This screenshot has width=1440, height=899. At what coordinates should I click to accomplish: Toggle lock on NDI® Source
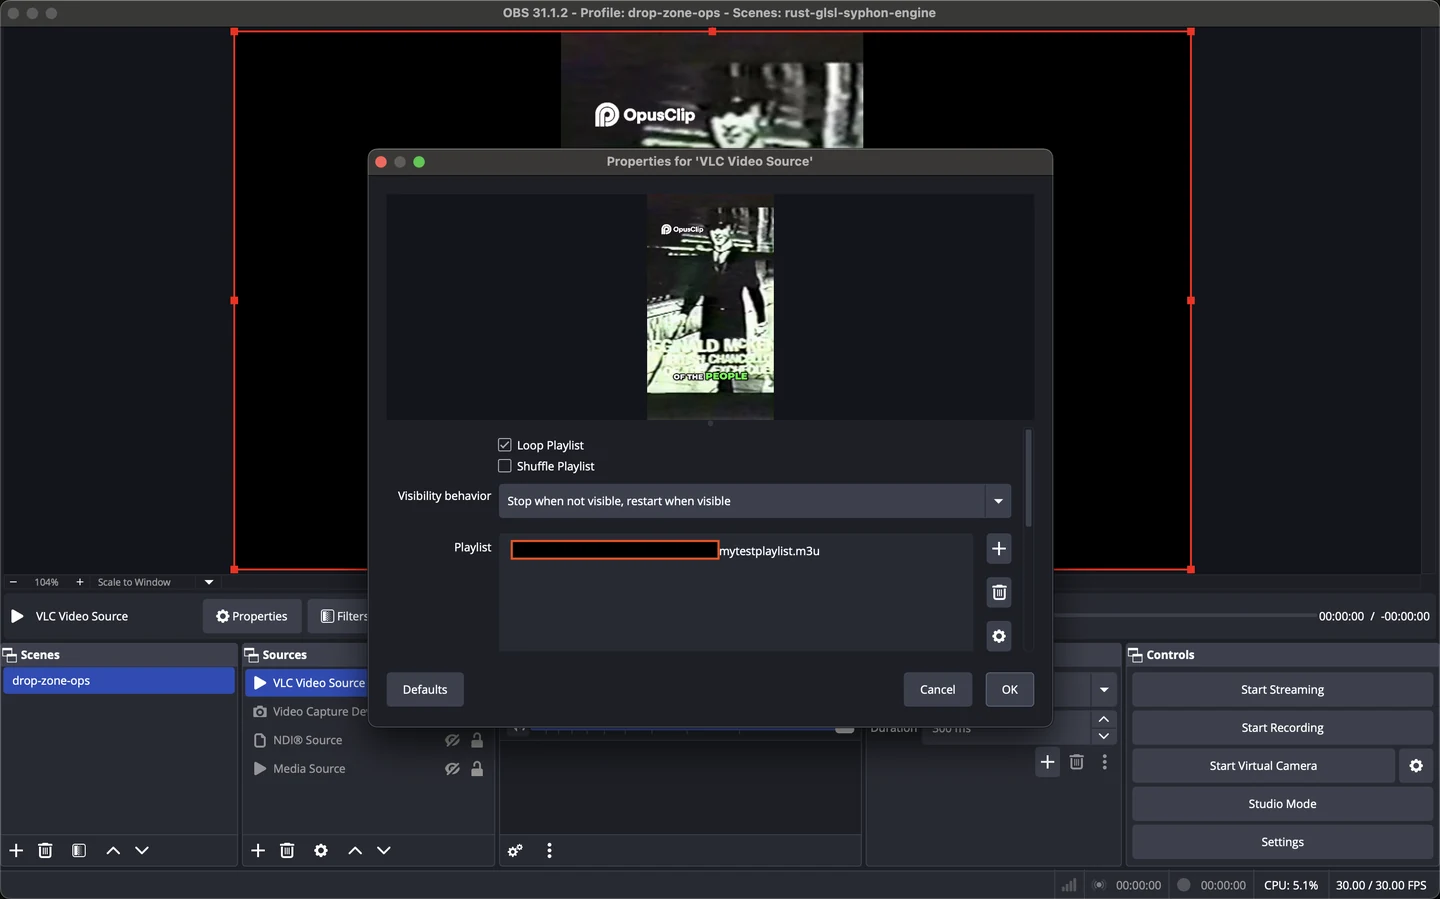477,741
